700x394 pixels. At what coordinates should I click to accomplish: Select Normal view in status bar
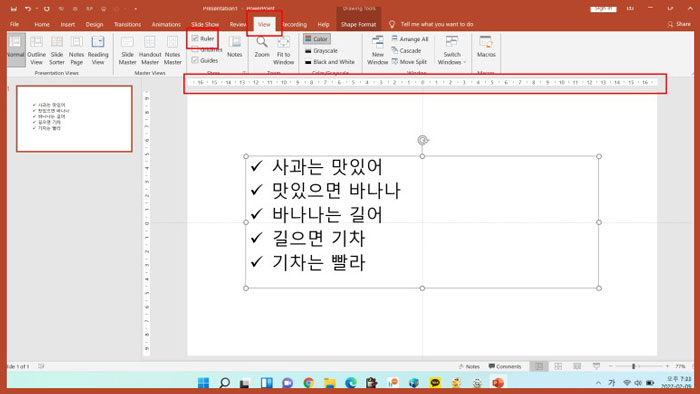539,366
